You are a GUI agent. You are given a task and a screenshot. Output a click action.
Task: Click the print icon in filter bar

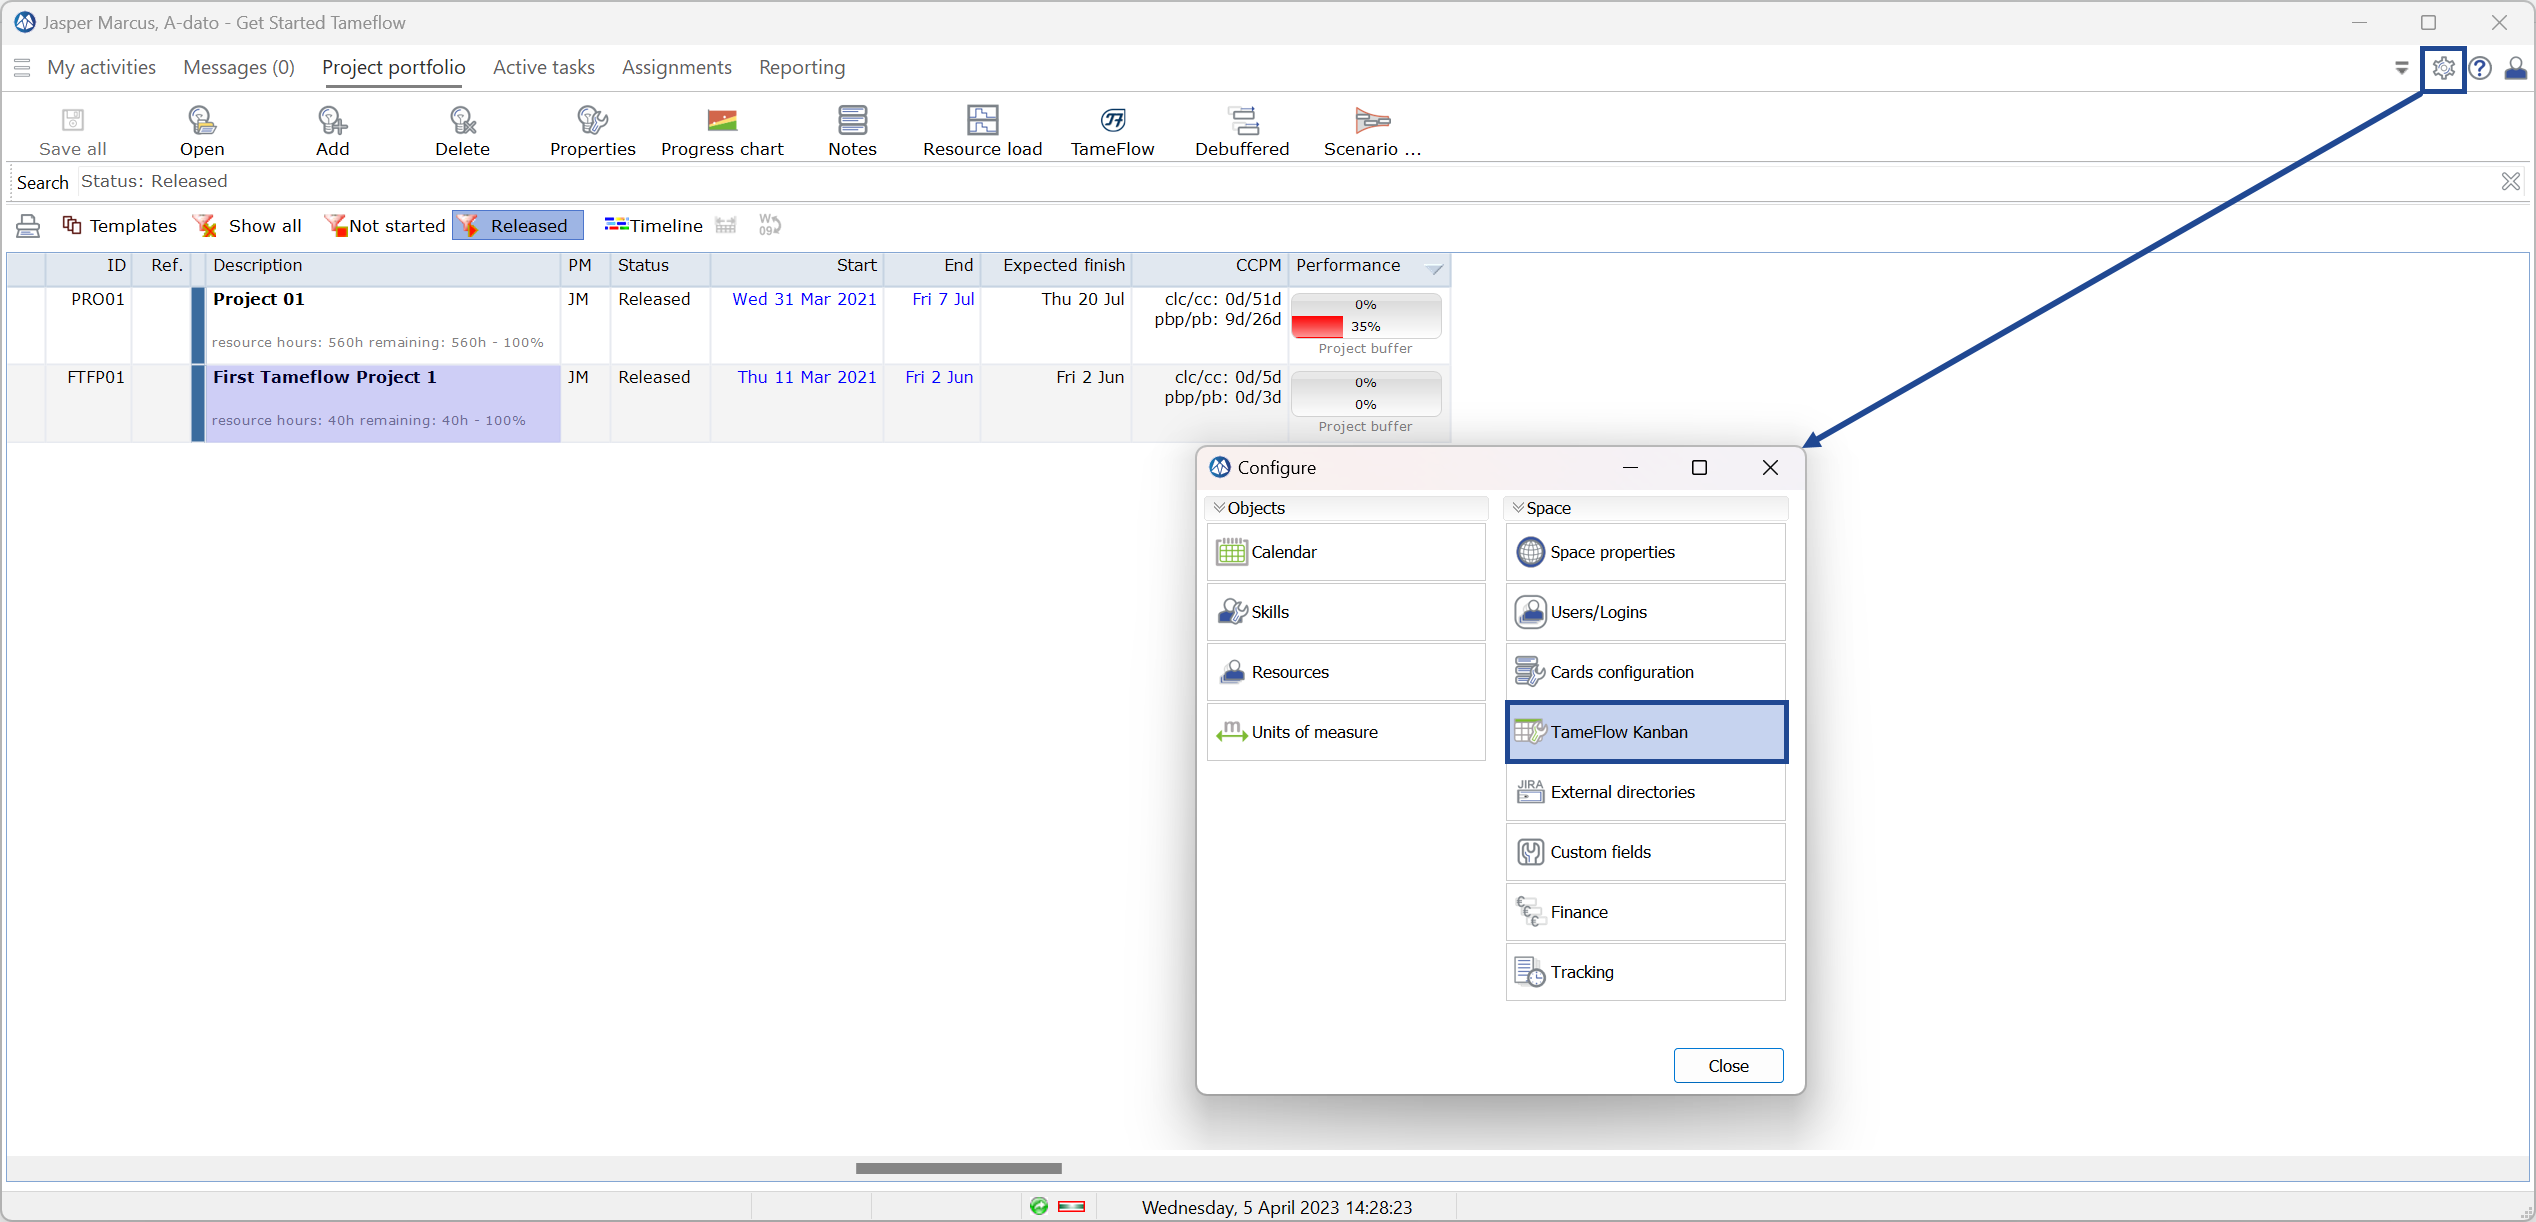pos(28,226)
